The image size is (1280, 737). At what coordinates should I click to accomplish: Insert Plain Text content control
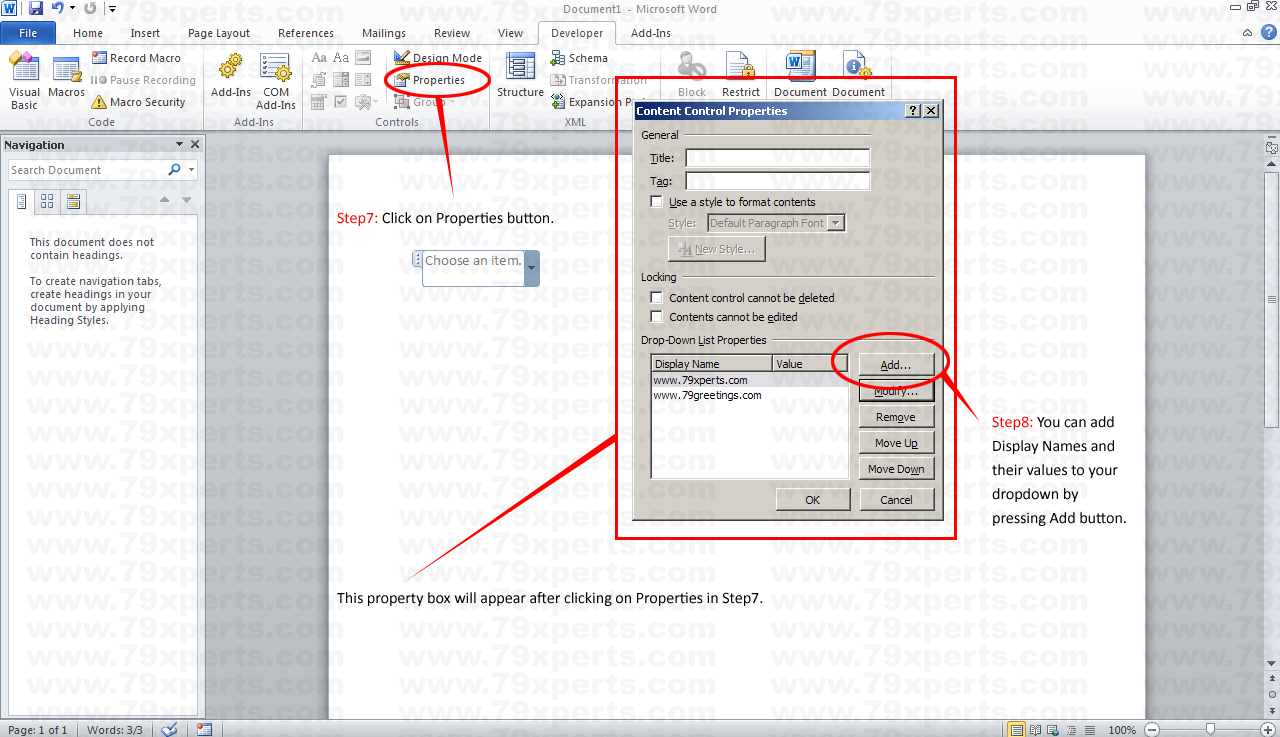click(341, 57)
